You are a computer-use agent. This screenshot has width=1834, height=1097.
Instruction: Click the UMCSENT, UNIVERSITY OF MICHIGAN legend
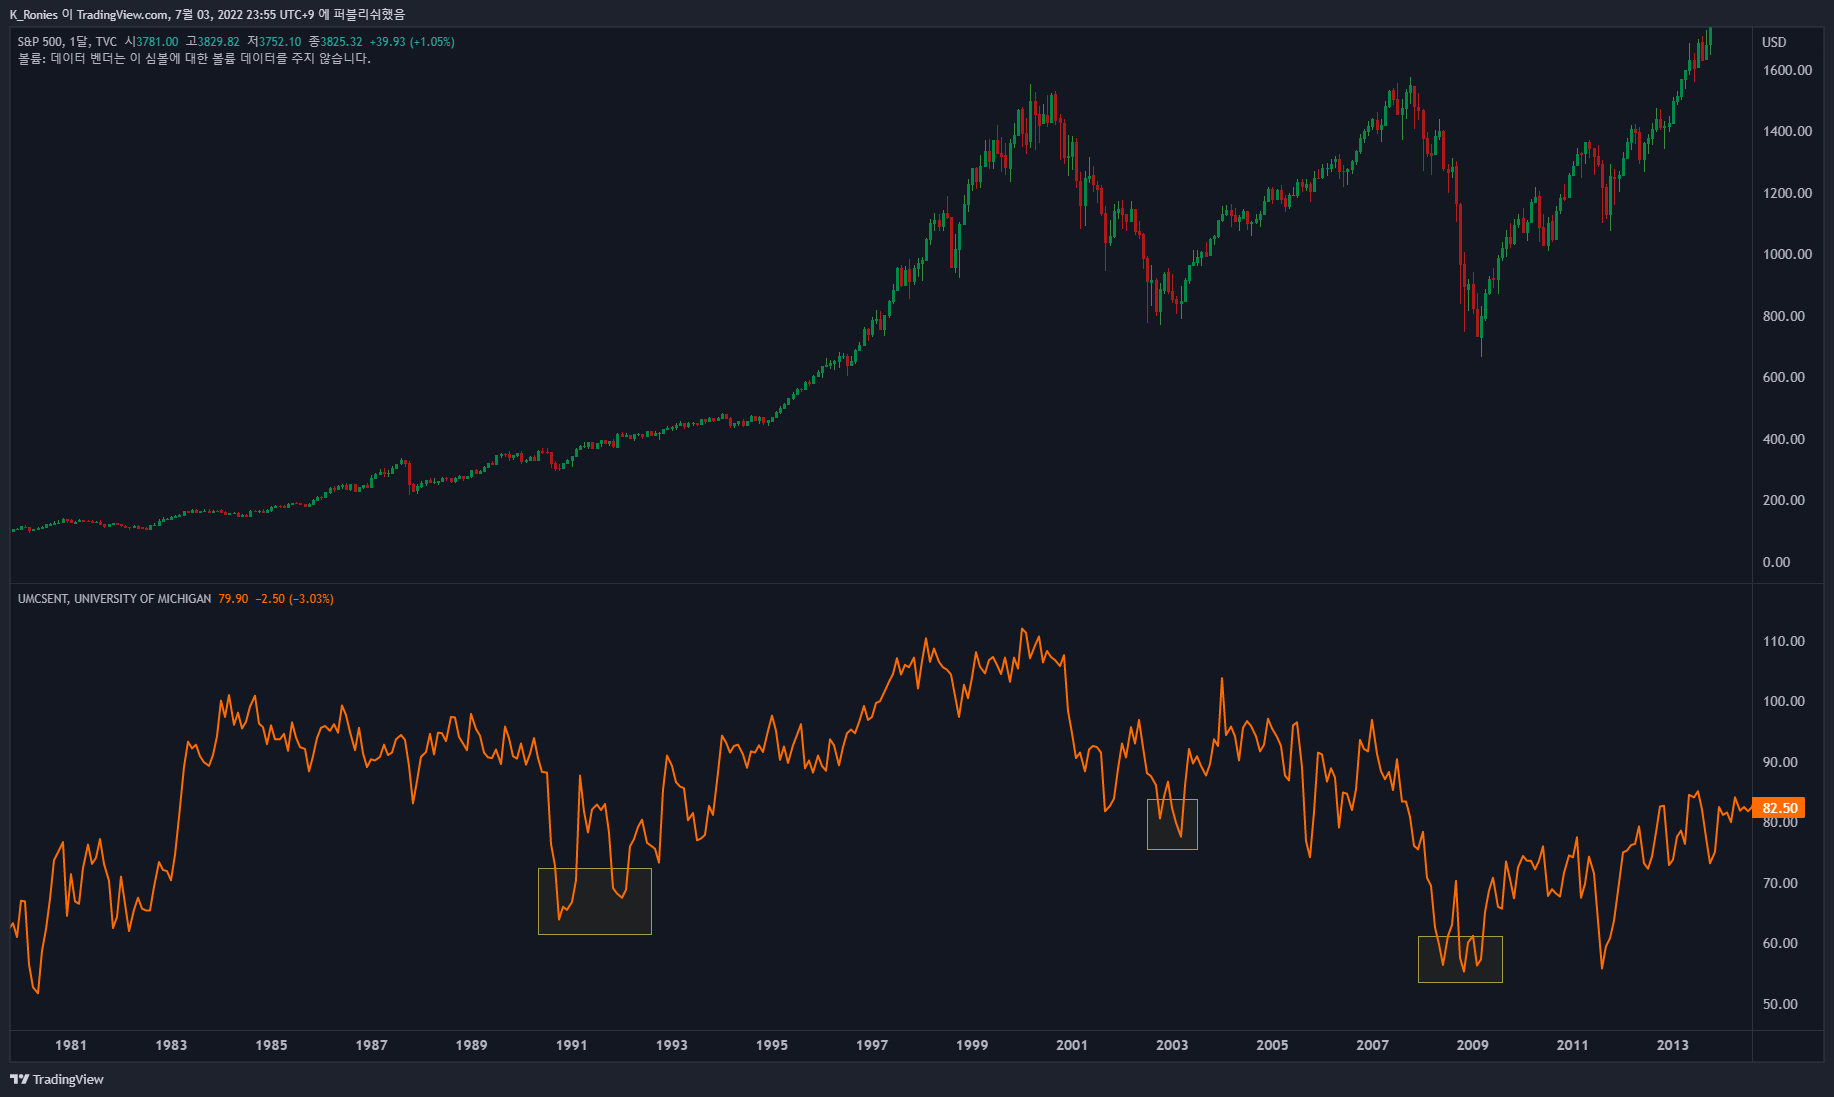(x=114, y=599)
